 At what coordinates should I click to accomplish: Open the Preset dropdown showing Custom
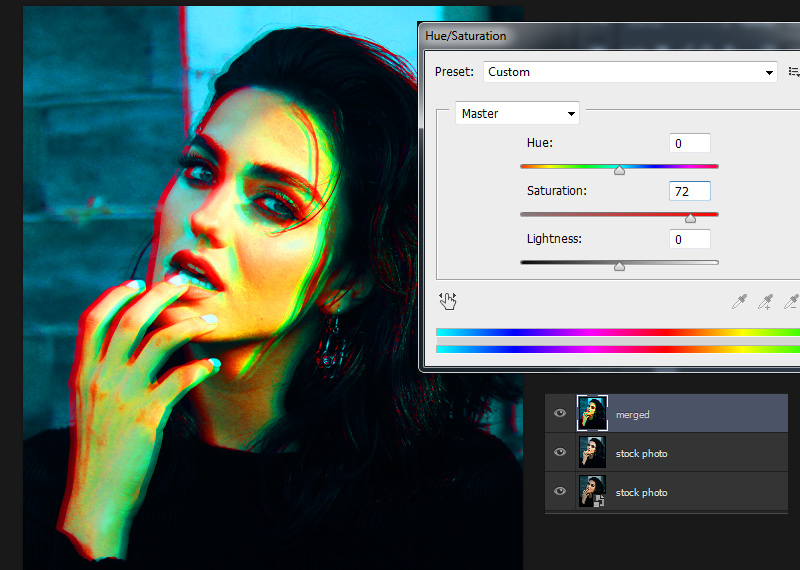pos(630,72)
